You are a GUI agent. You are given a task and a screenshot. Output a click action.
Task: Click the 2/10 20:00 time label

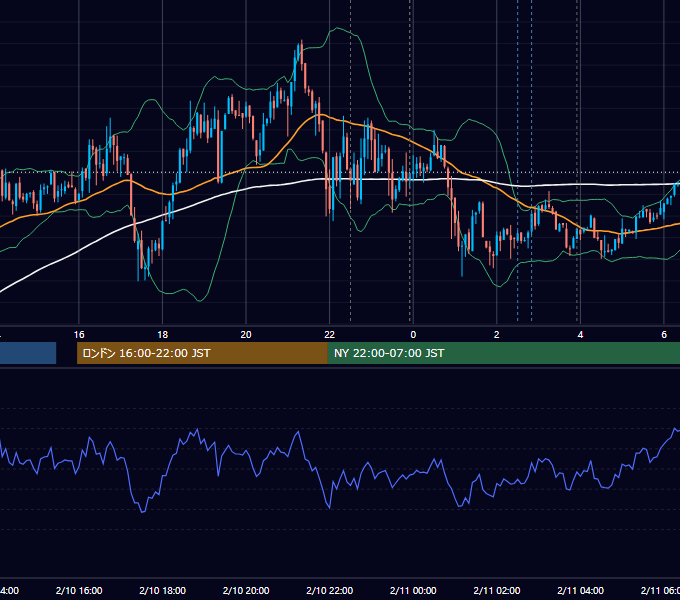tap(246, 590)
